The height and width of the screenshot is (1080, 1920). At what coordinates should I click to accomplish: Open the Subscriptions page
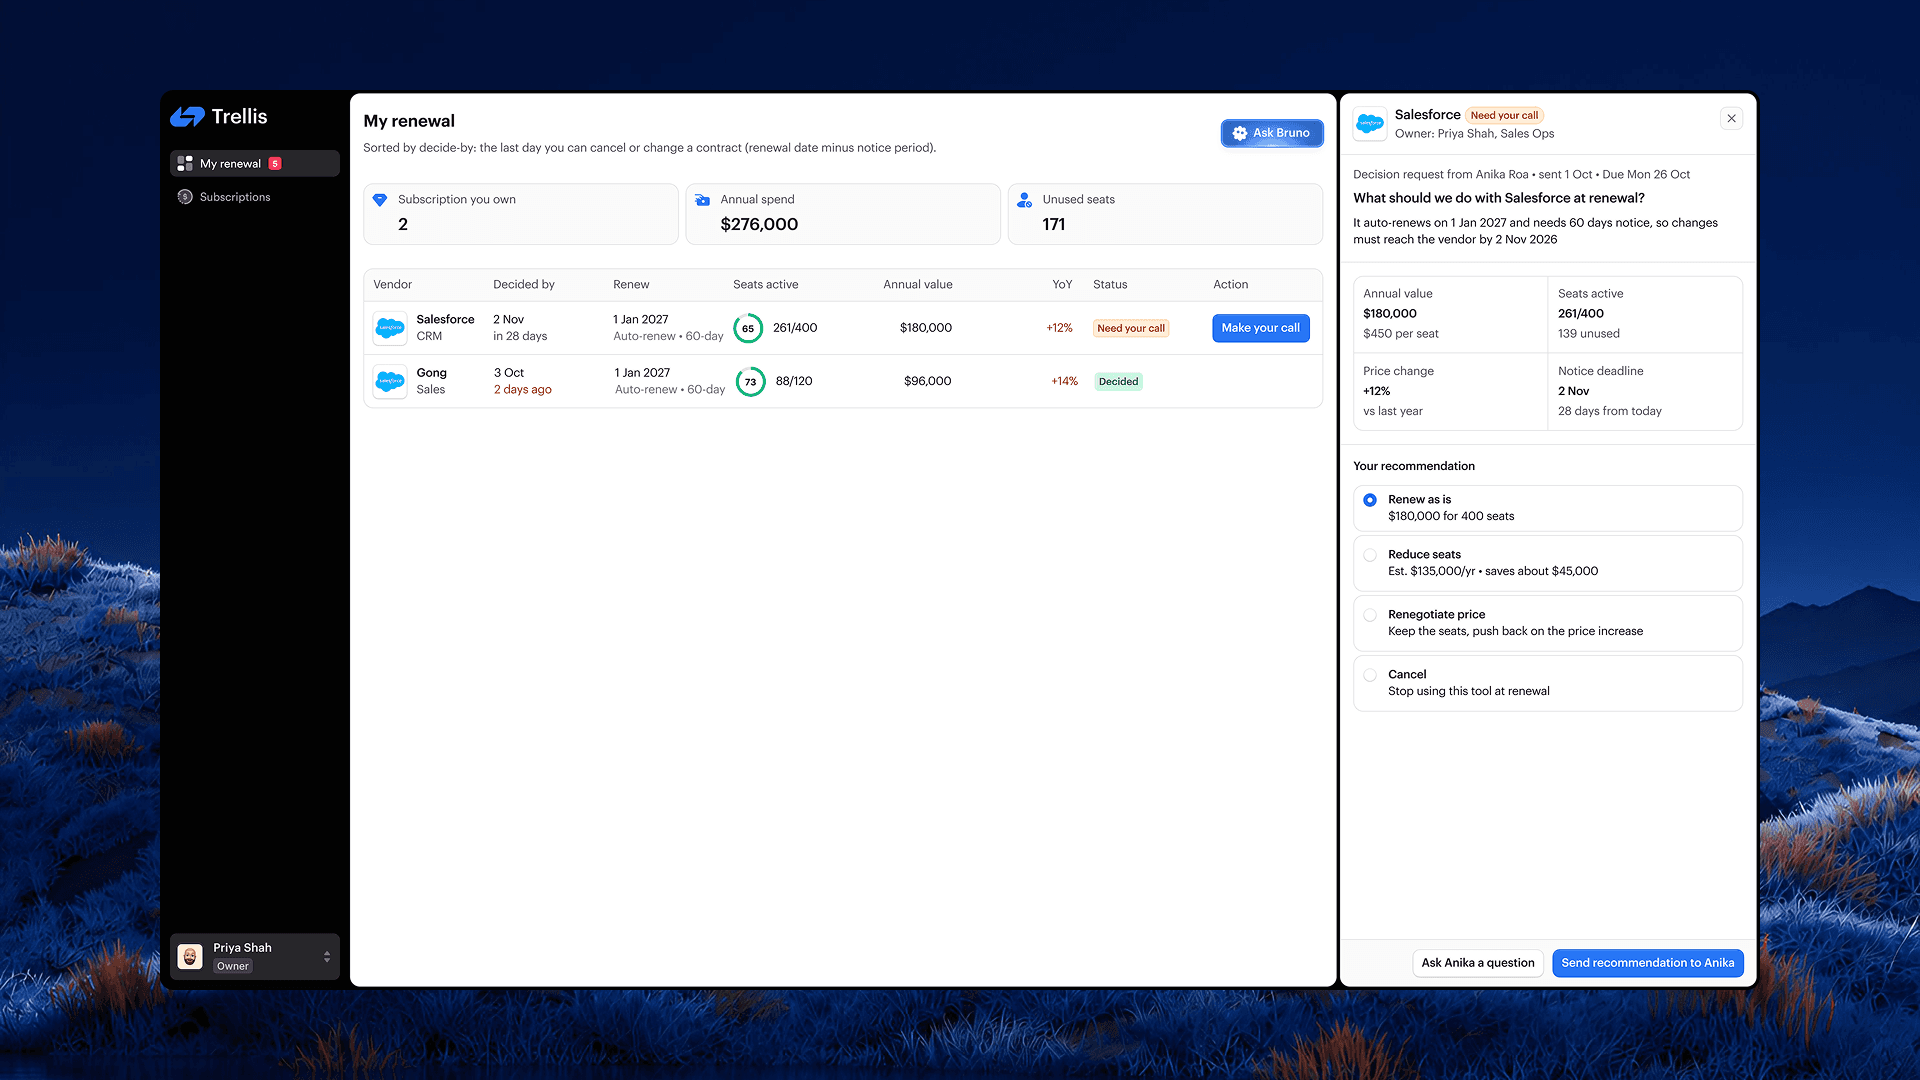click(255, 197)
